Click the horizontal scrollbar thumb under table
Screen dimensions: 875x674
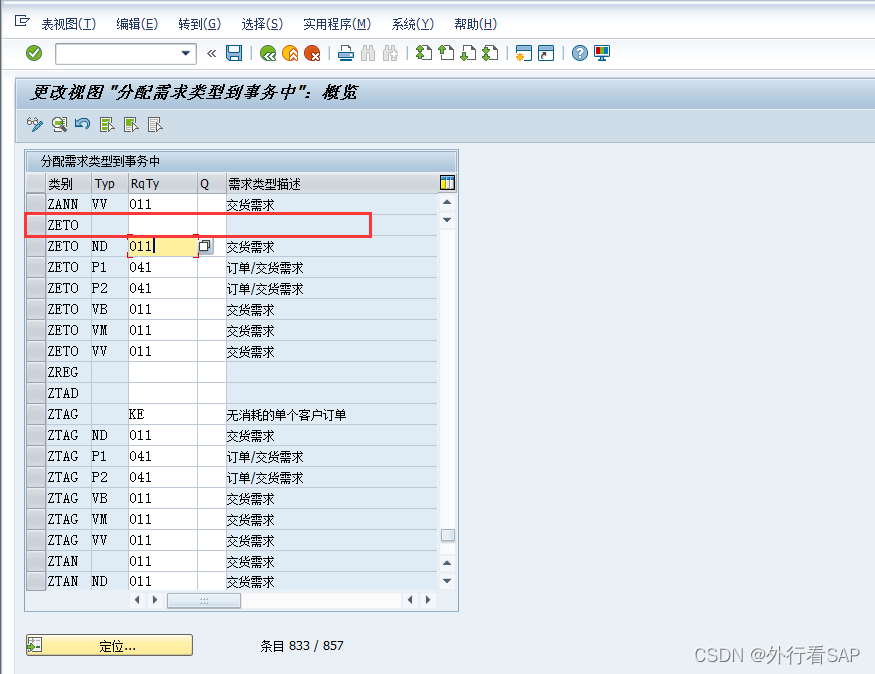(204, 600)
